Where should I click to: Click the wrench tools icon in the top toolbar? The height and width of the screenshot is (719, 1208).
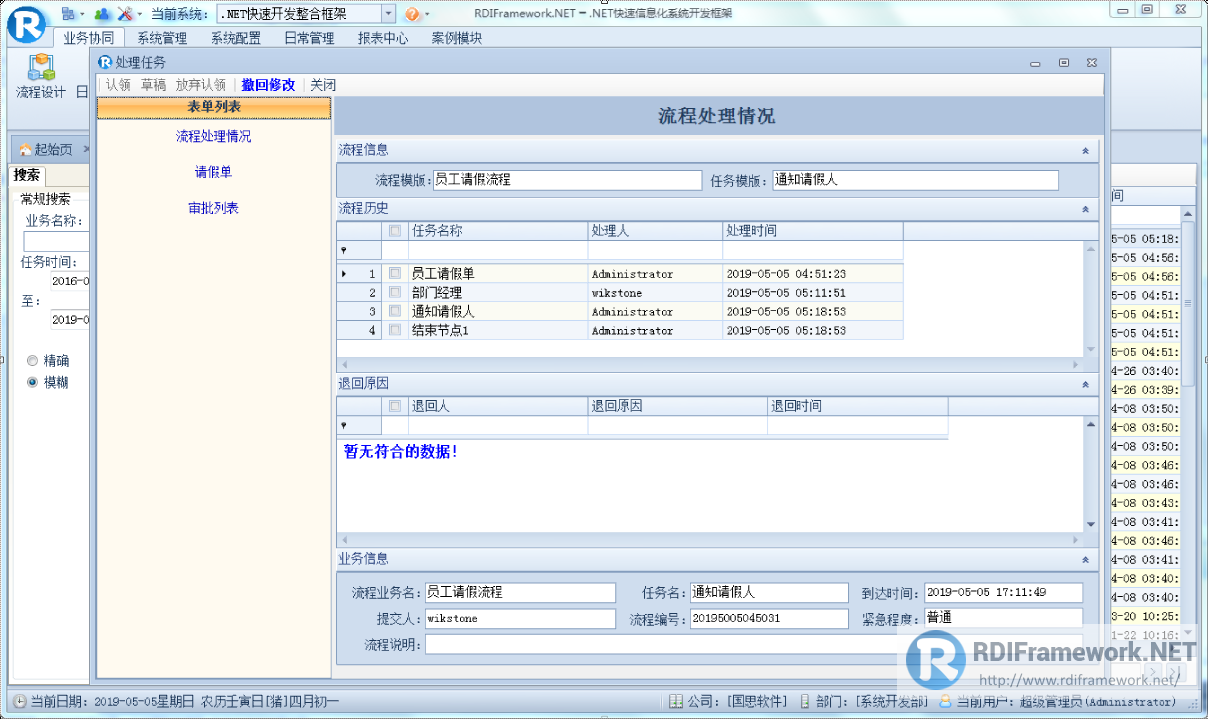pyautogui.click(x=124, y=13)
